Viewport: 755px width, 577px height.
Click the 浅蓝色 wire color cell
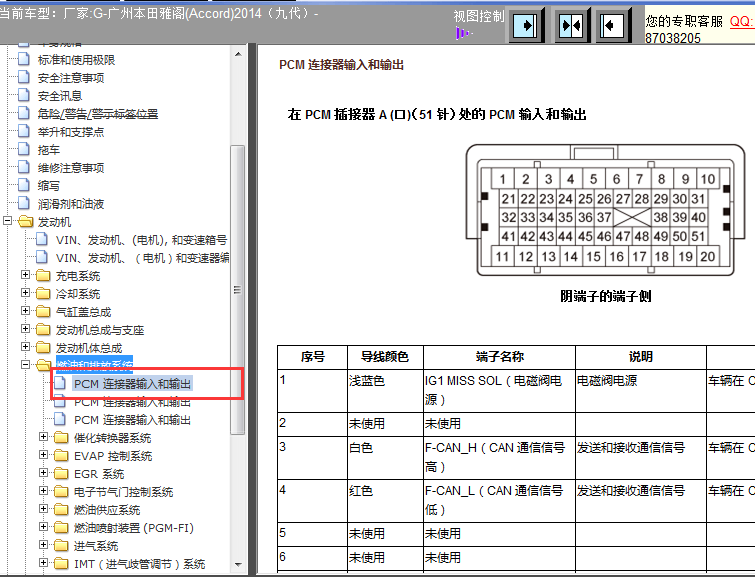coord(385,391)
